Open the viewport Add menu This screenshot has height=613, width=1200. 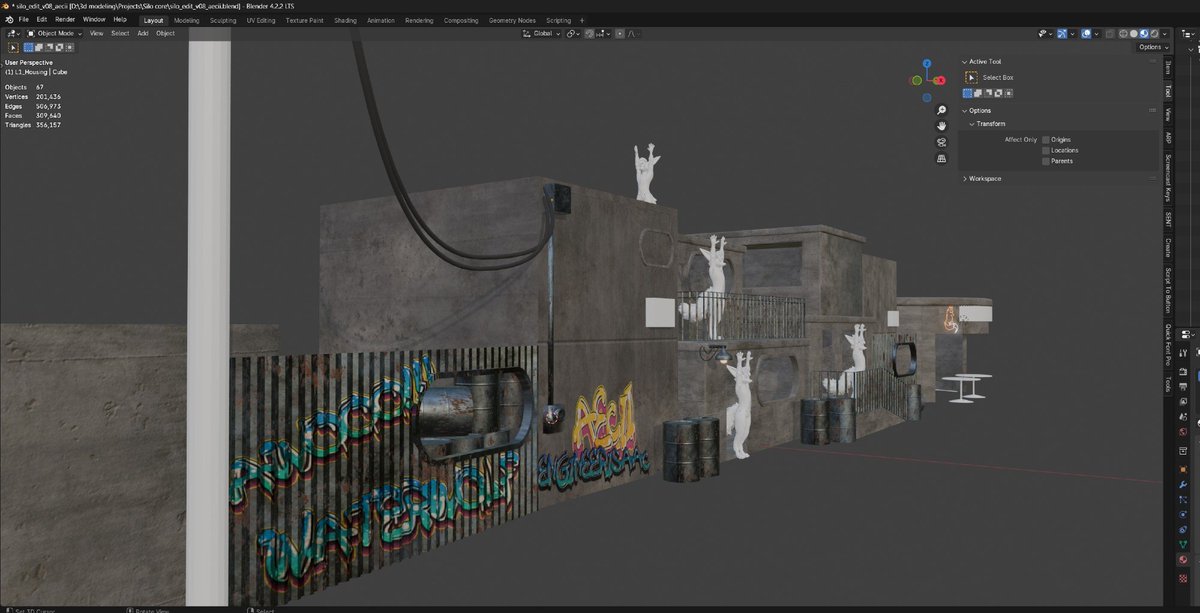point(143,33)
